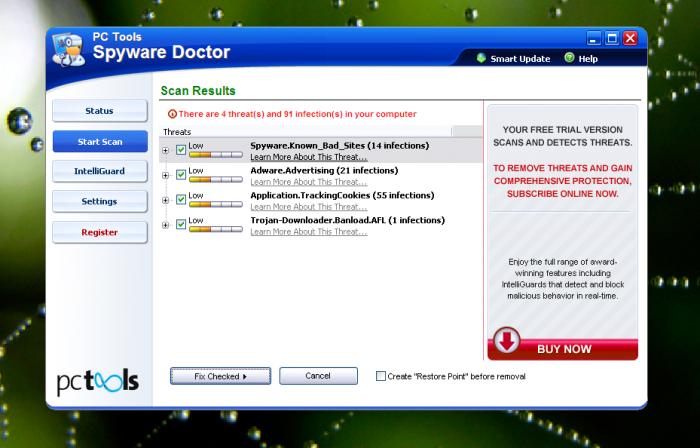Viewport: 700px width, 448px height.
Task: Click the Smart Update link
Action: click(520, 58)
